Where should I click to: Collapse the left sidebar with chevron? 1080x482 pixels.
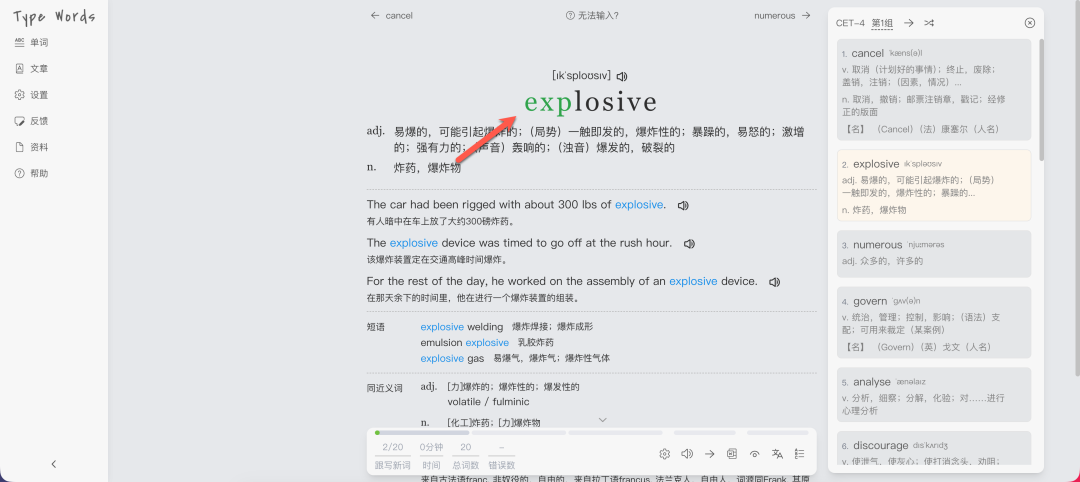54,465
